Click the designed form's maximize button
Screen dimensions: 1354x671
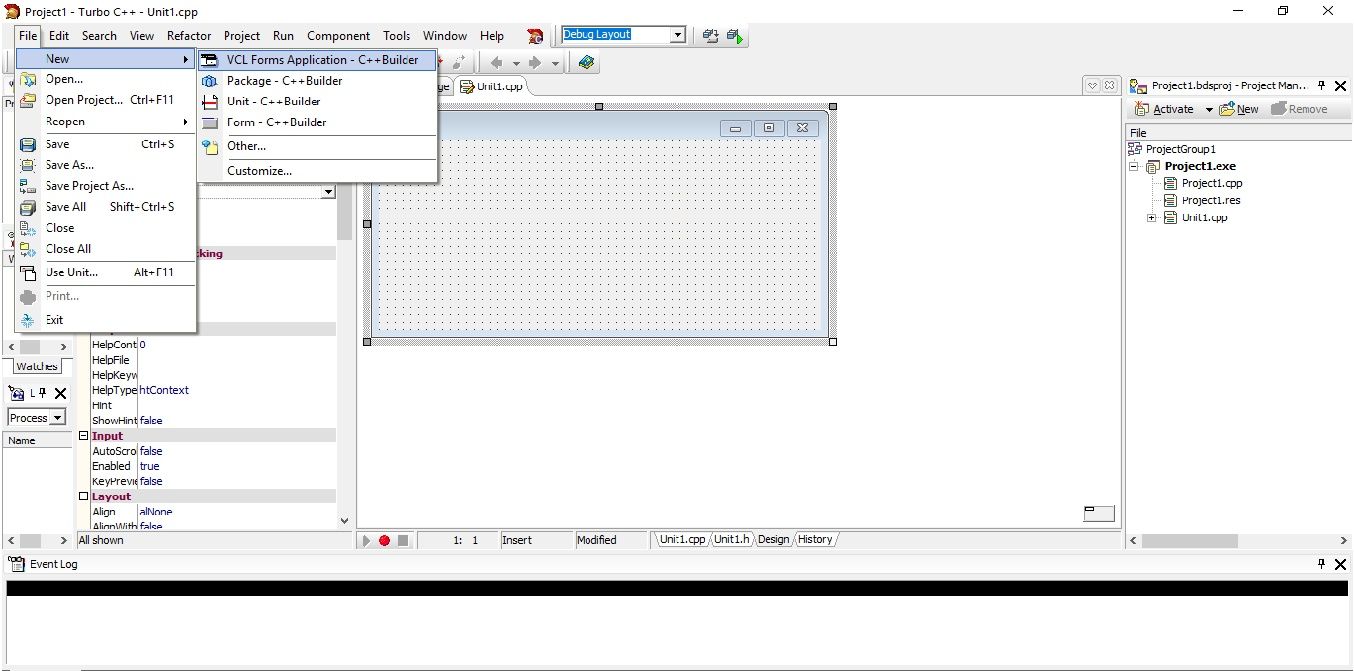(769, 128)
